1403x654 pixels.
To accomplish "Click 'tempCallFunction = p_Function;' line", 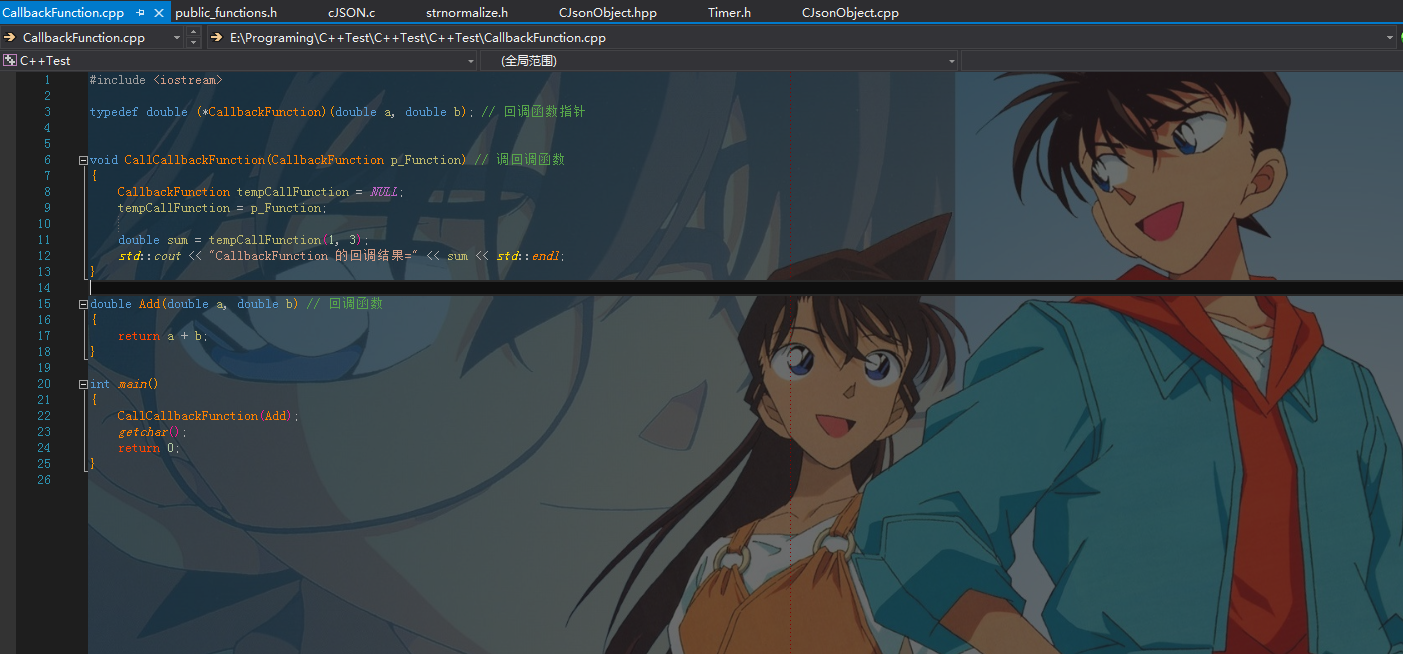I will click(221, 208).
